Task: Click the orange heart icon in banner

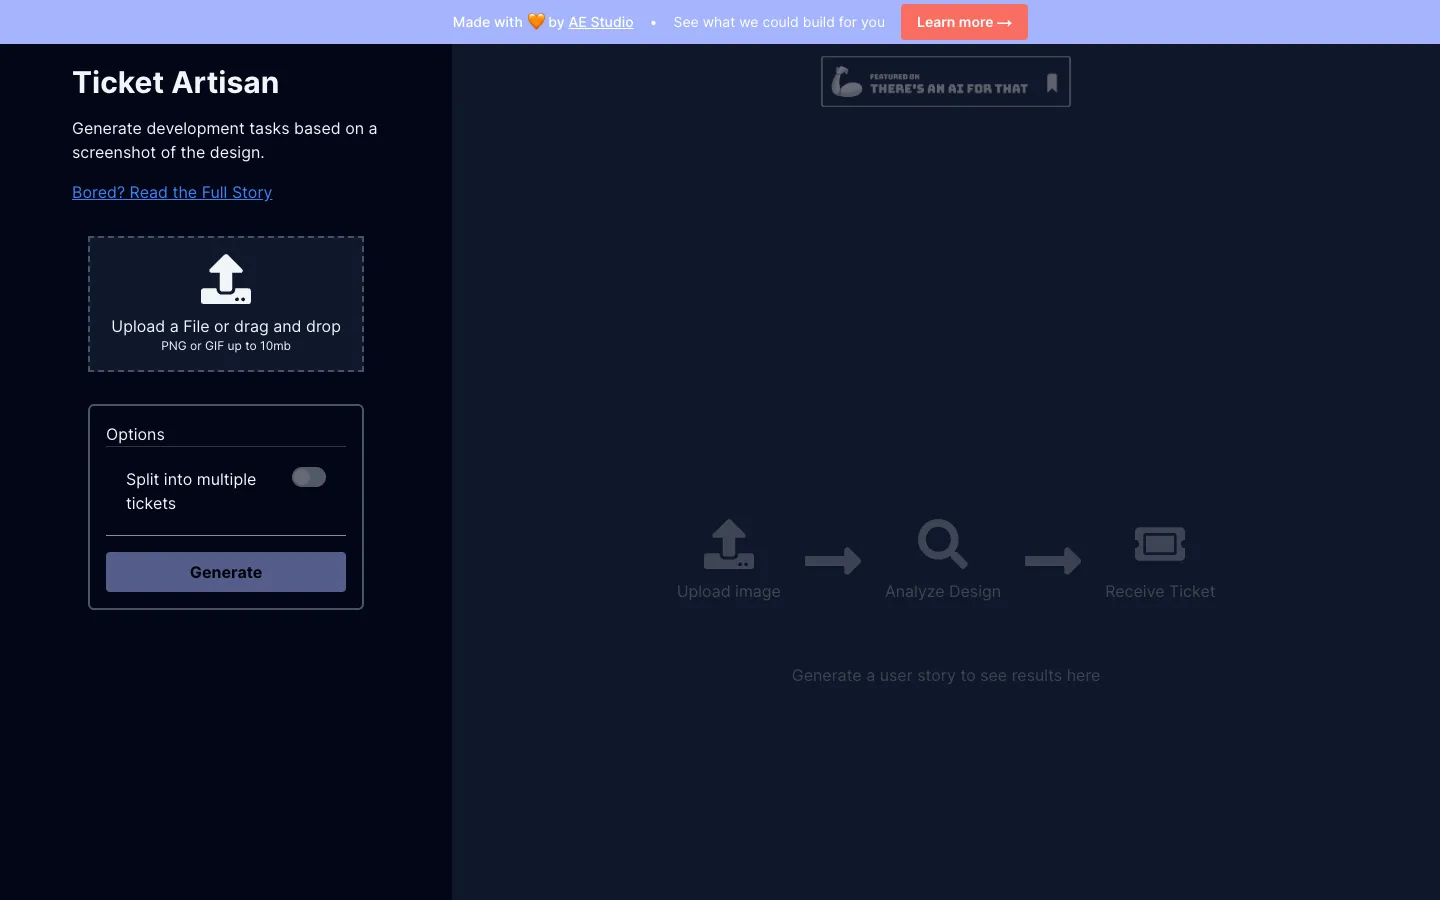Action: (536, 21)
